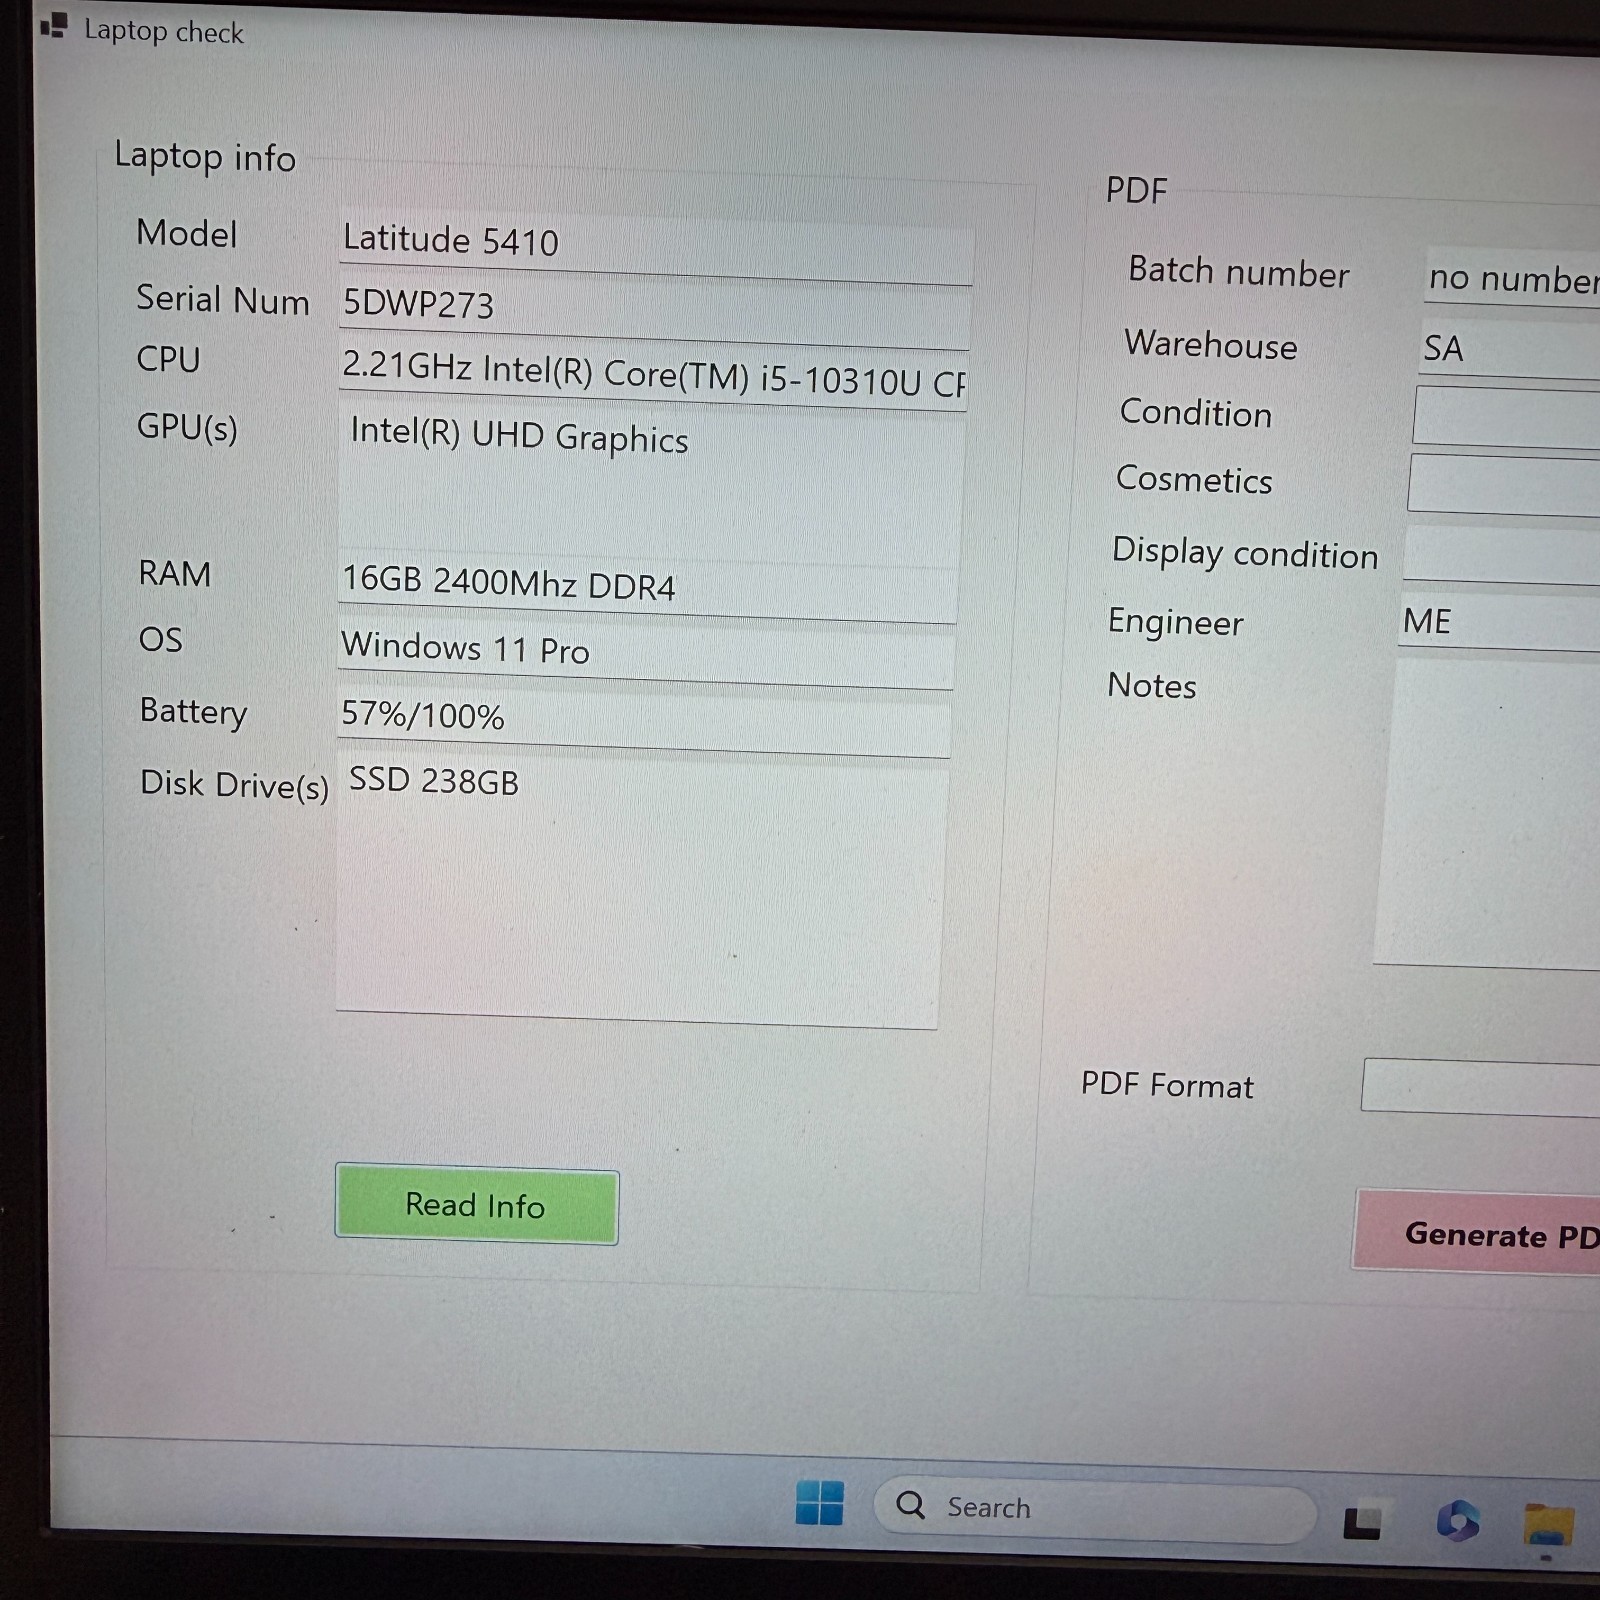Click the Batch number field
Viewport: 1600px width, 1600px height.
coord(1512,278)
